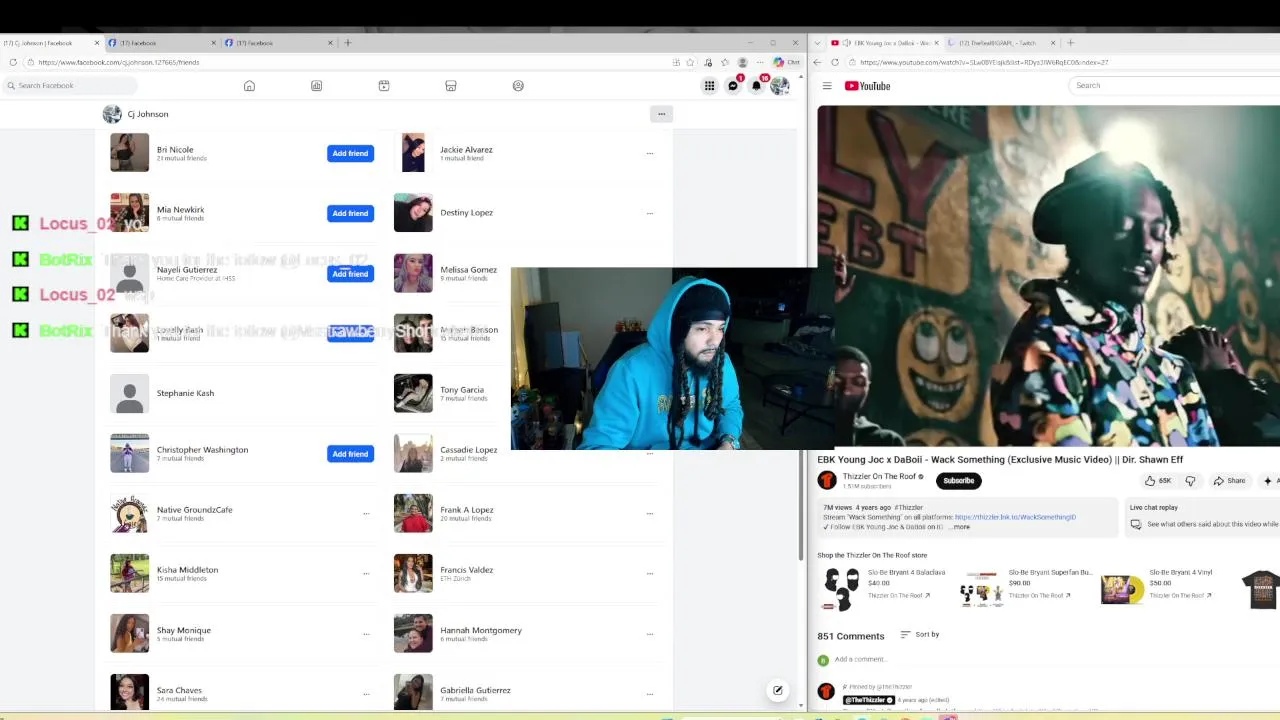
Task: Click the new message compose icon
Action: tap(777, 690)
